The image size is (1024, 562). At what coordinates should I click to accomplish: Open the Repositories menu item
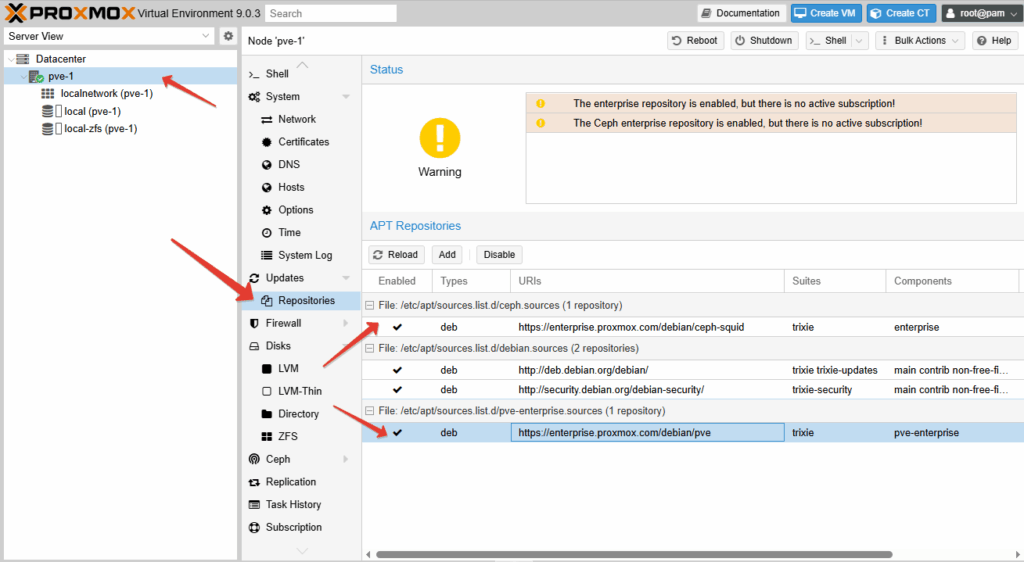(301, 301)
